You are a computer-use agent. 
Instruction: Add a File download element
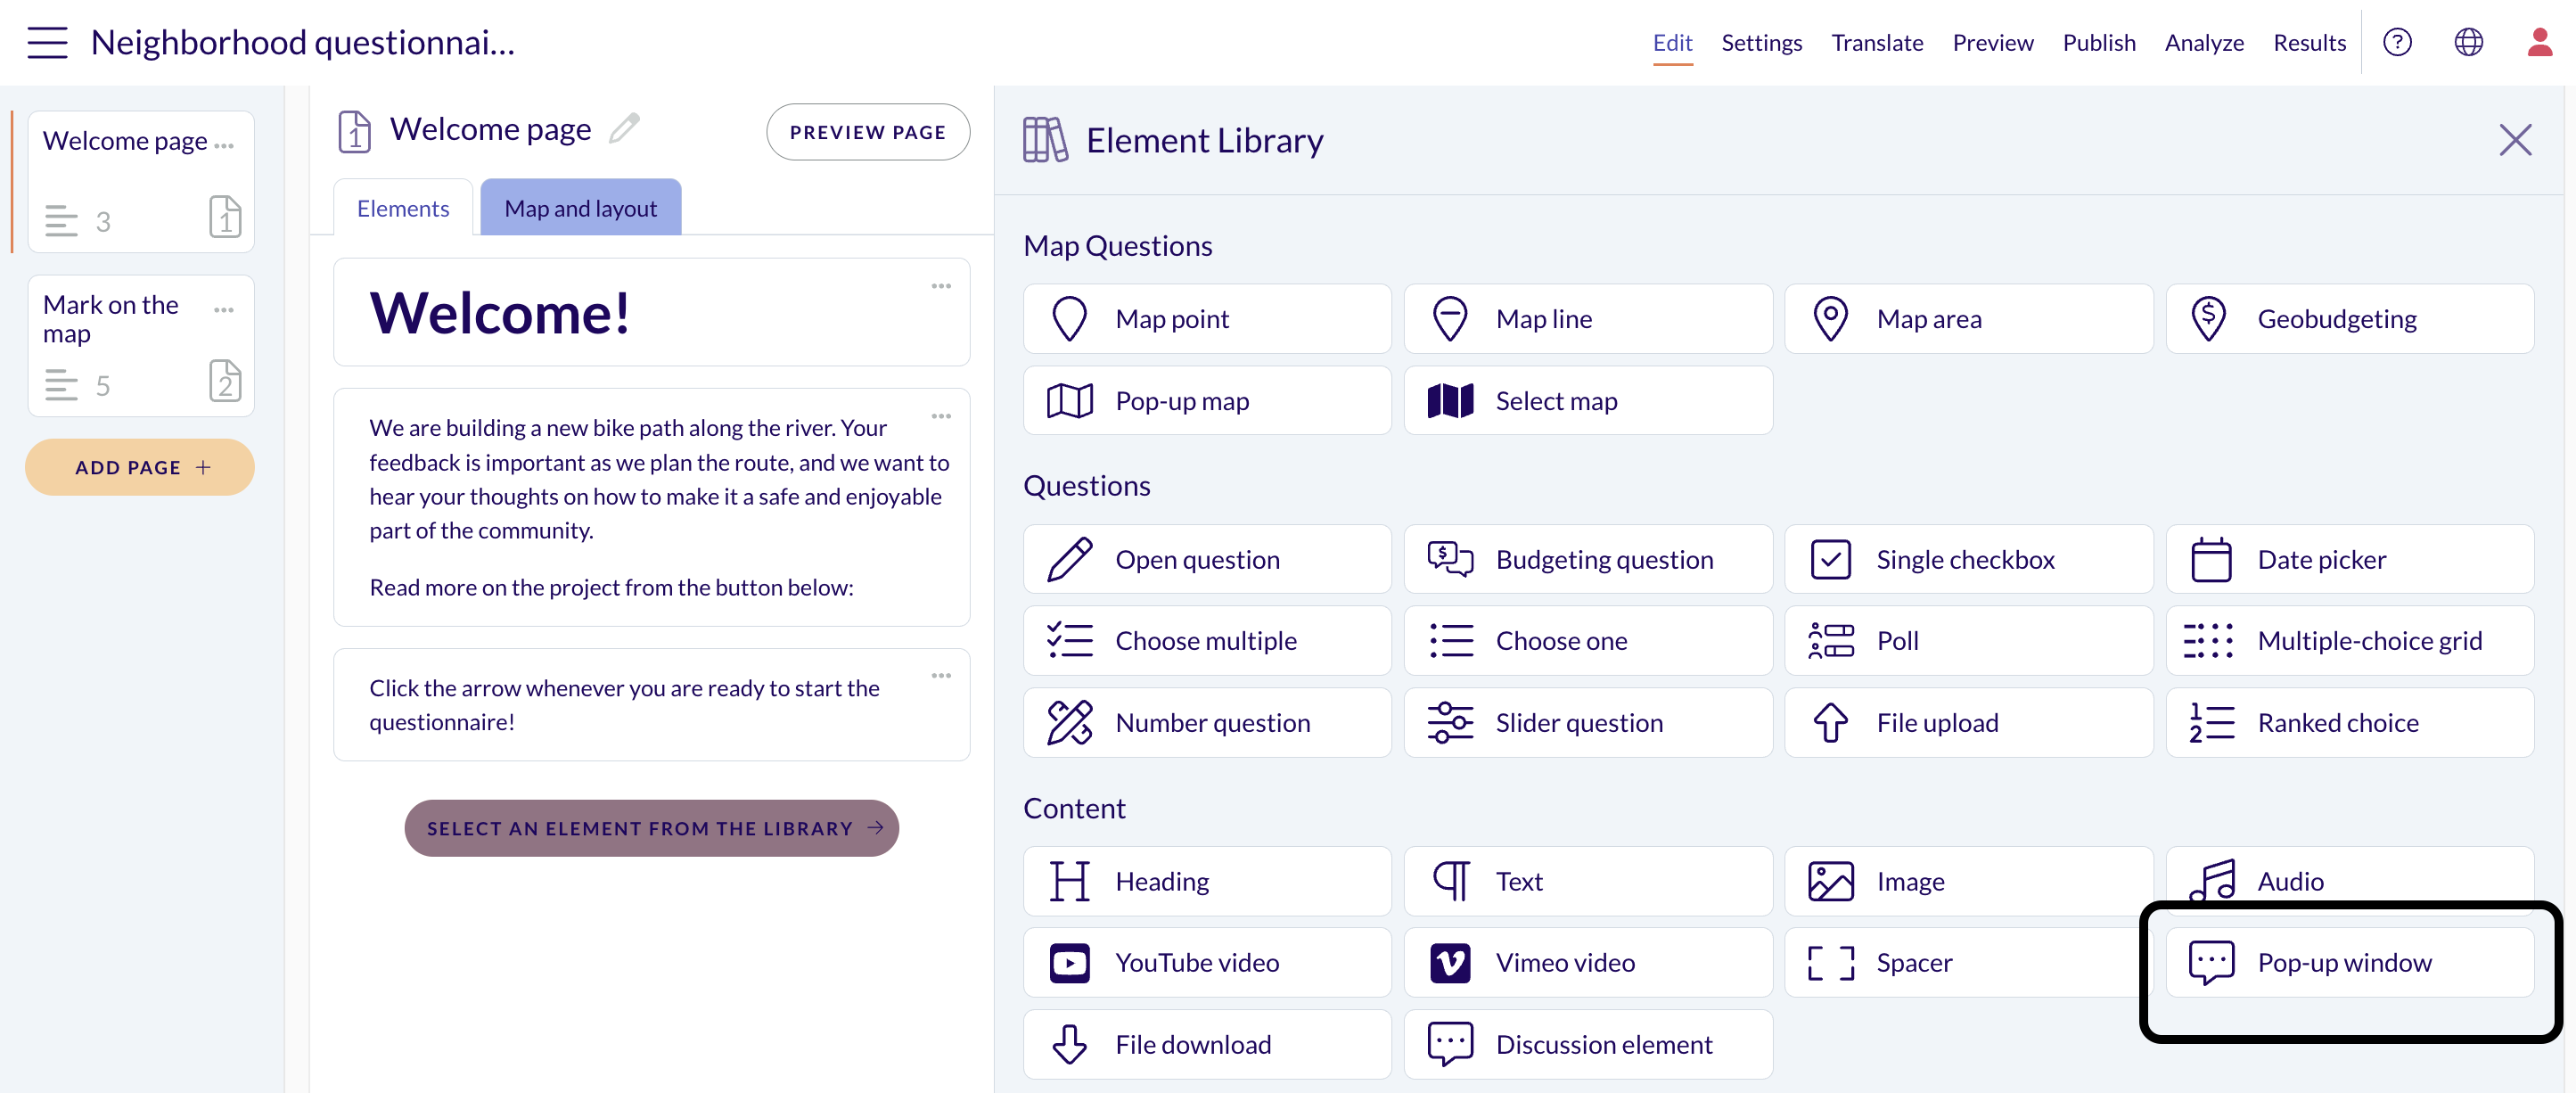click(x=1207, y=1045)
